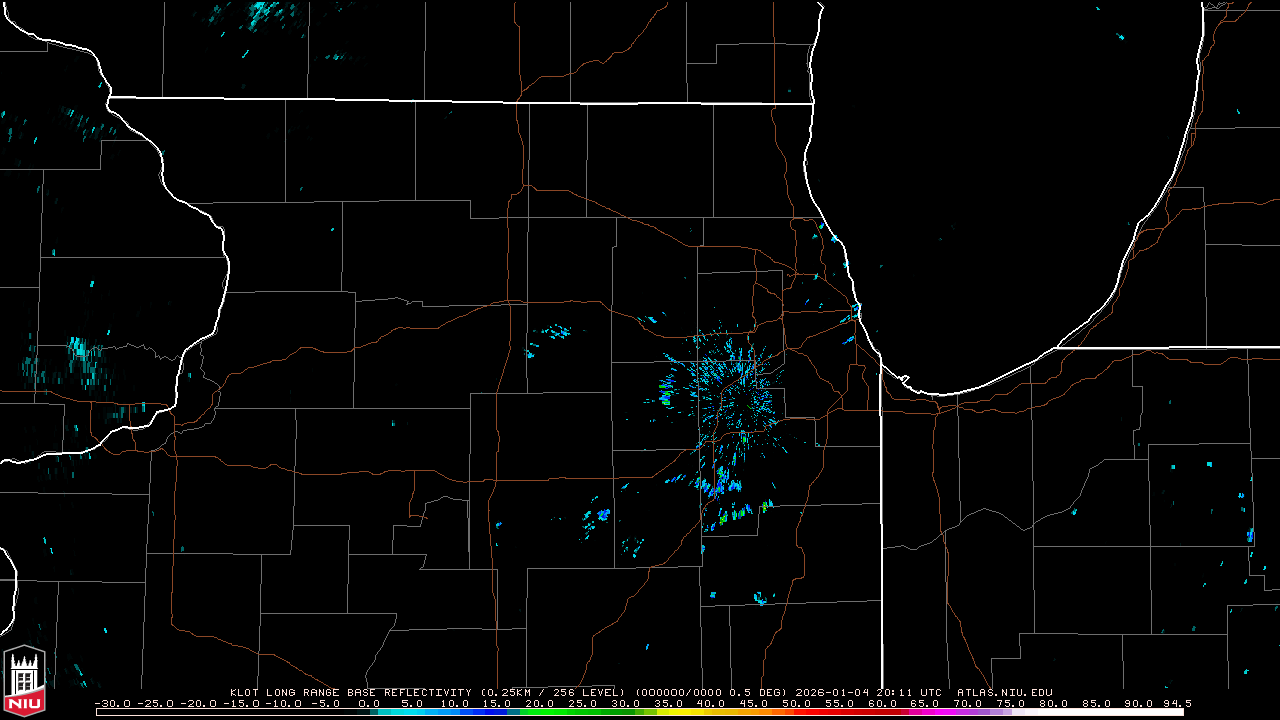Click the cyan echoes at the top left corner
The height and width of the screenshot is (720, 1280).
[x=262, y=13]
